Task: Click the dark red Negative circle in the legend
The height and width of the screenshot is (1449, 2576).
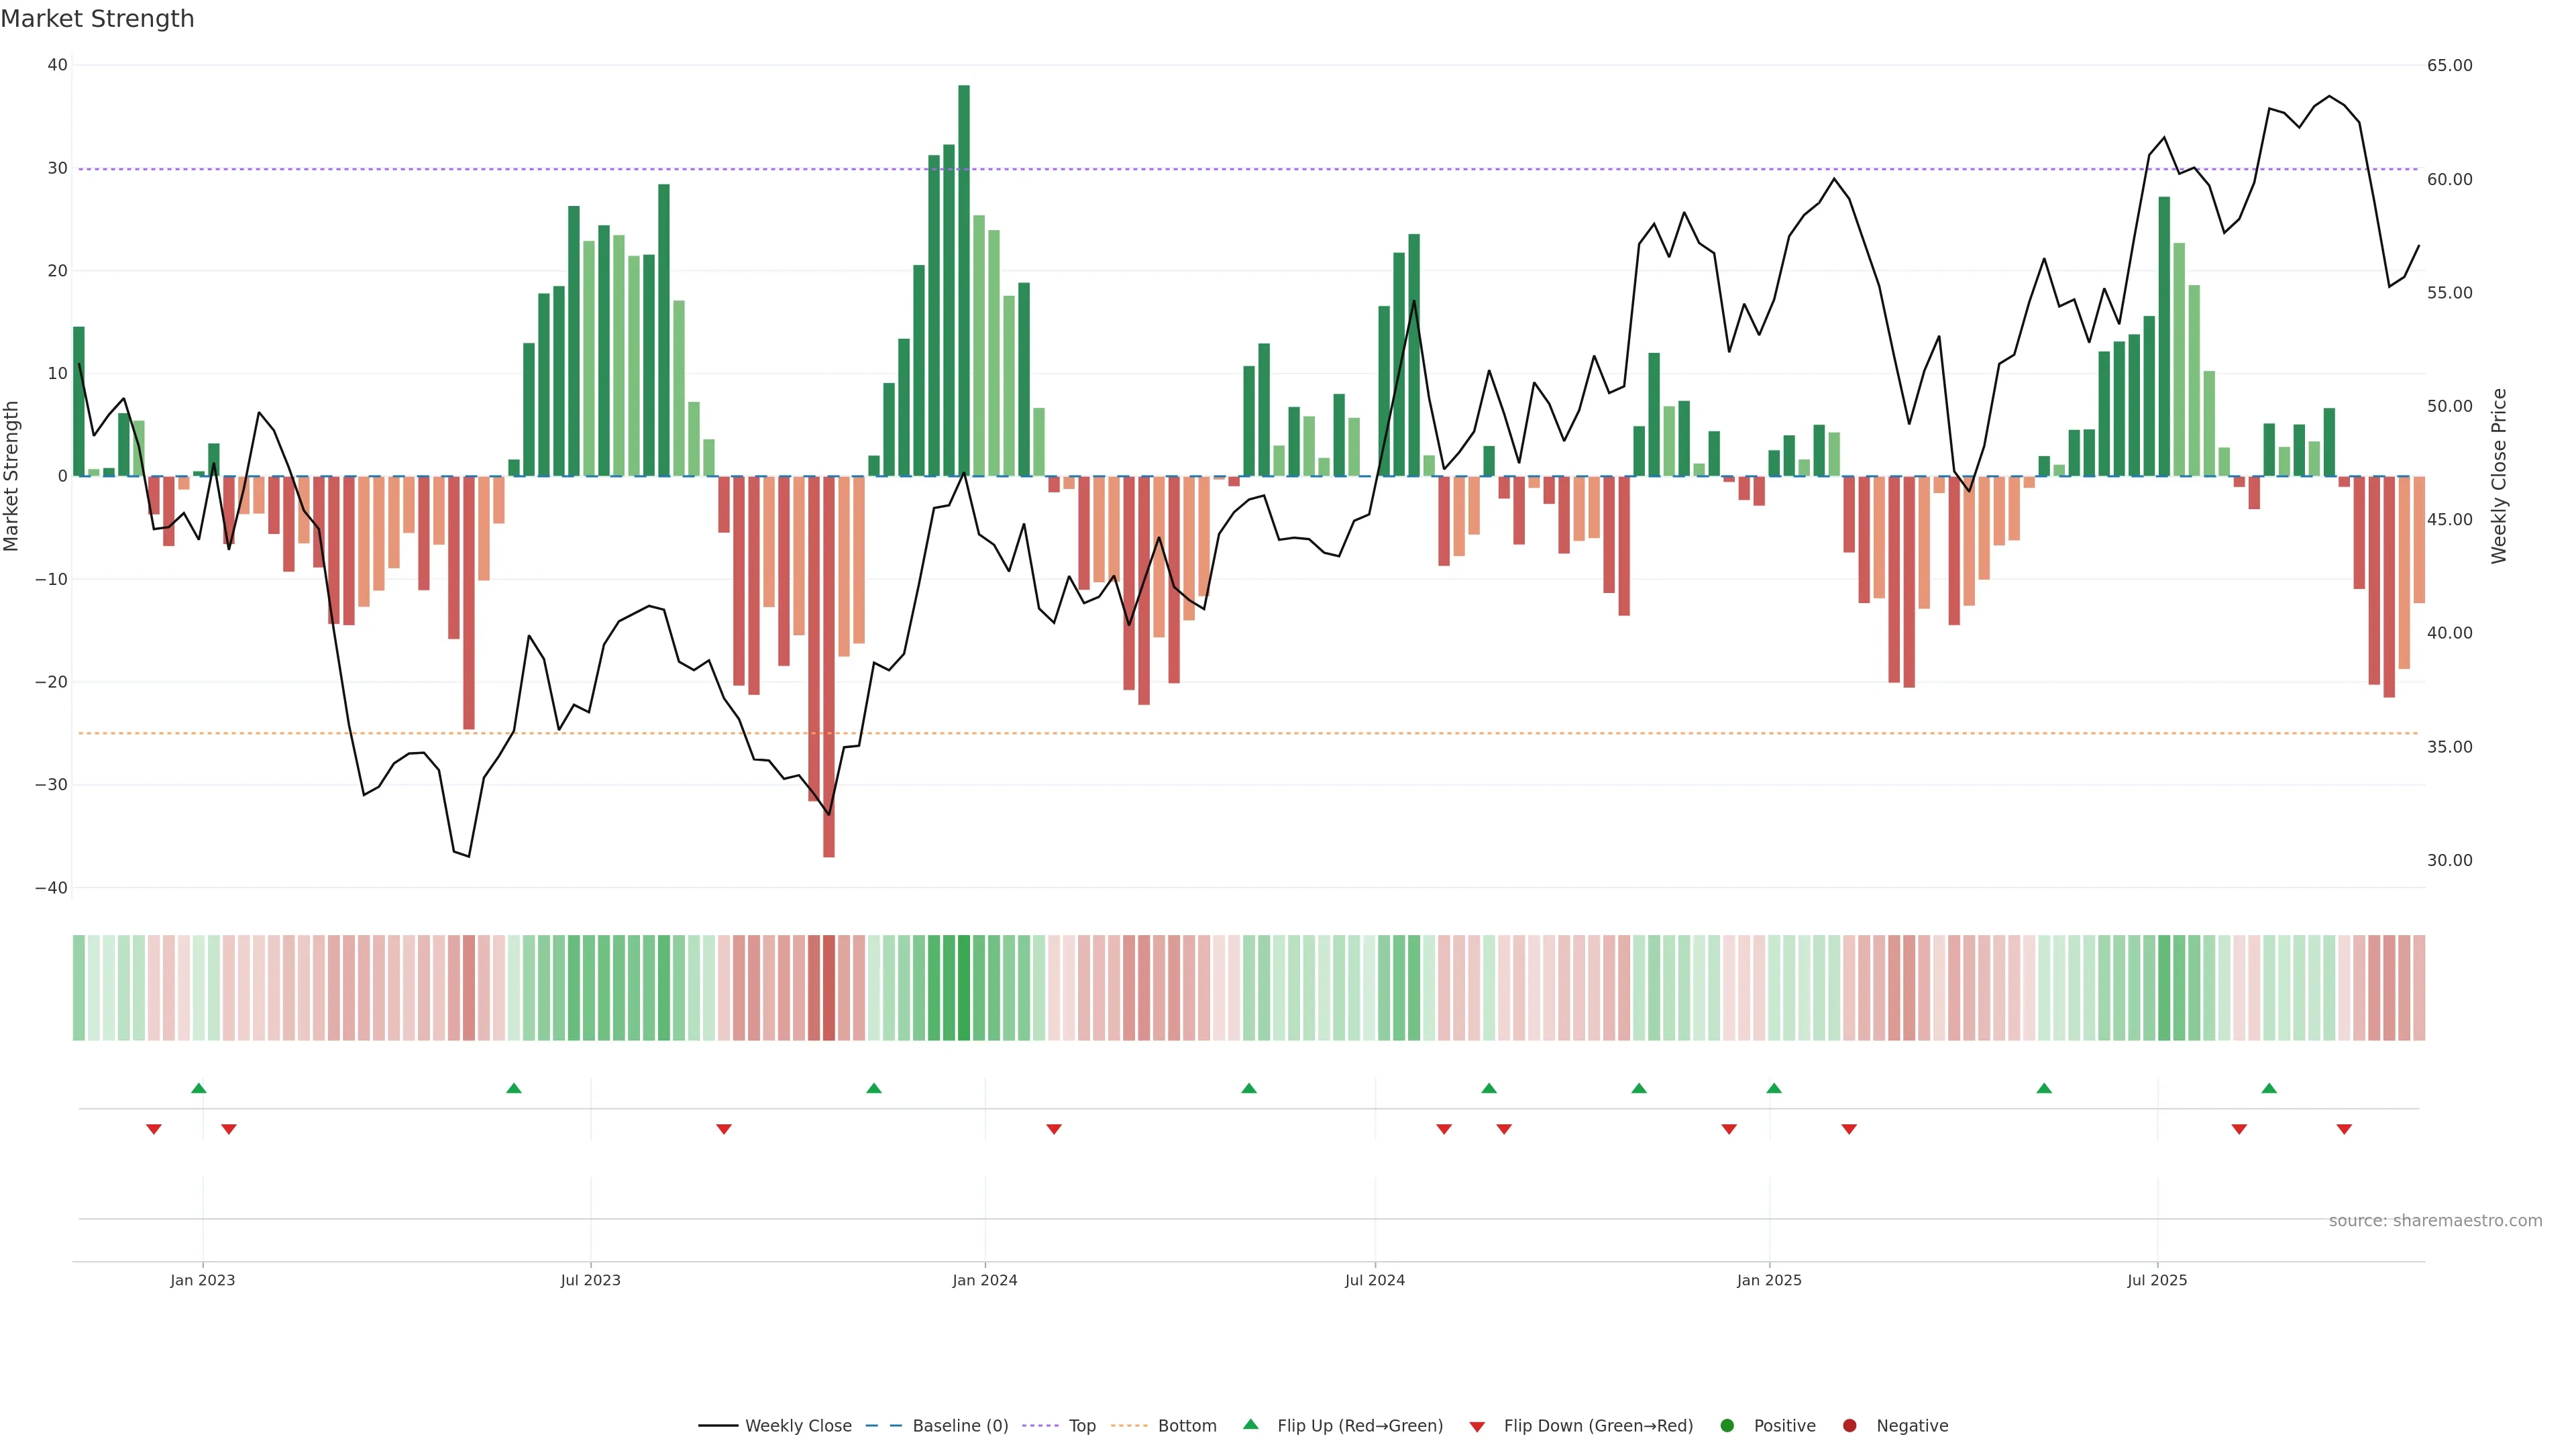Action: click(1849, 1426)
